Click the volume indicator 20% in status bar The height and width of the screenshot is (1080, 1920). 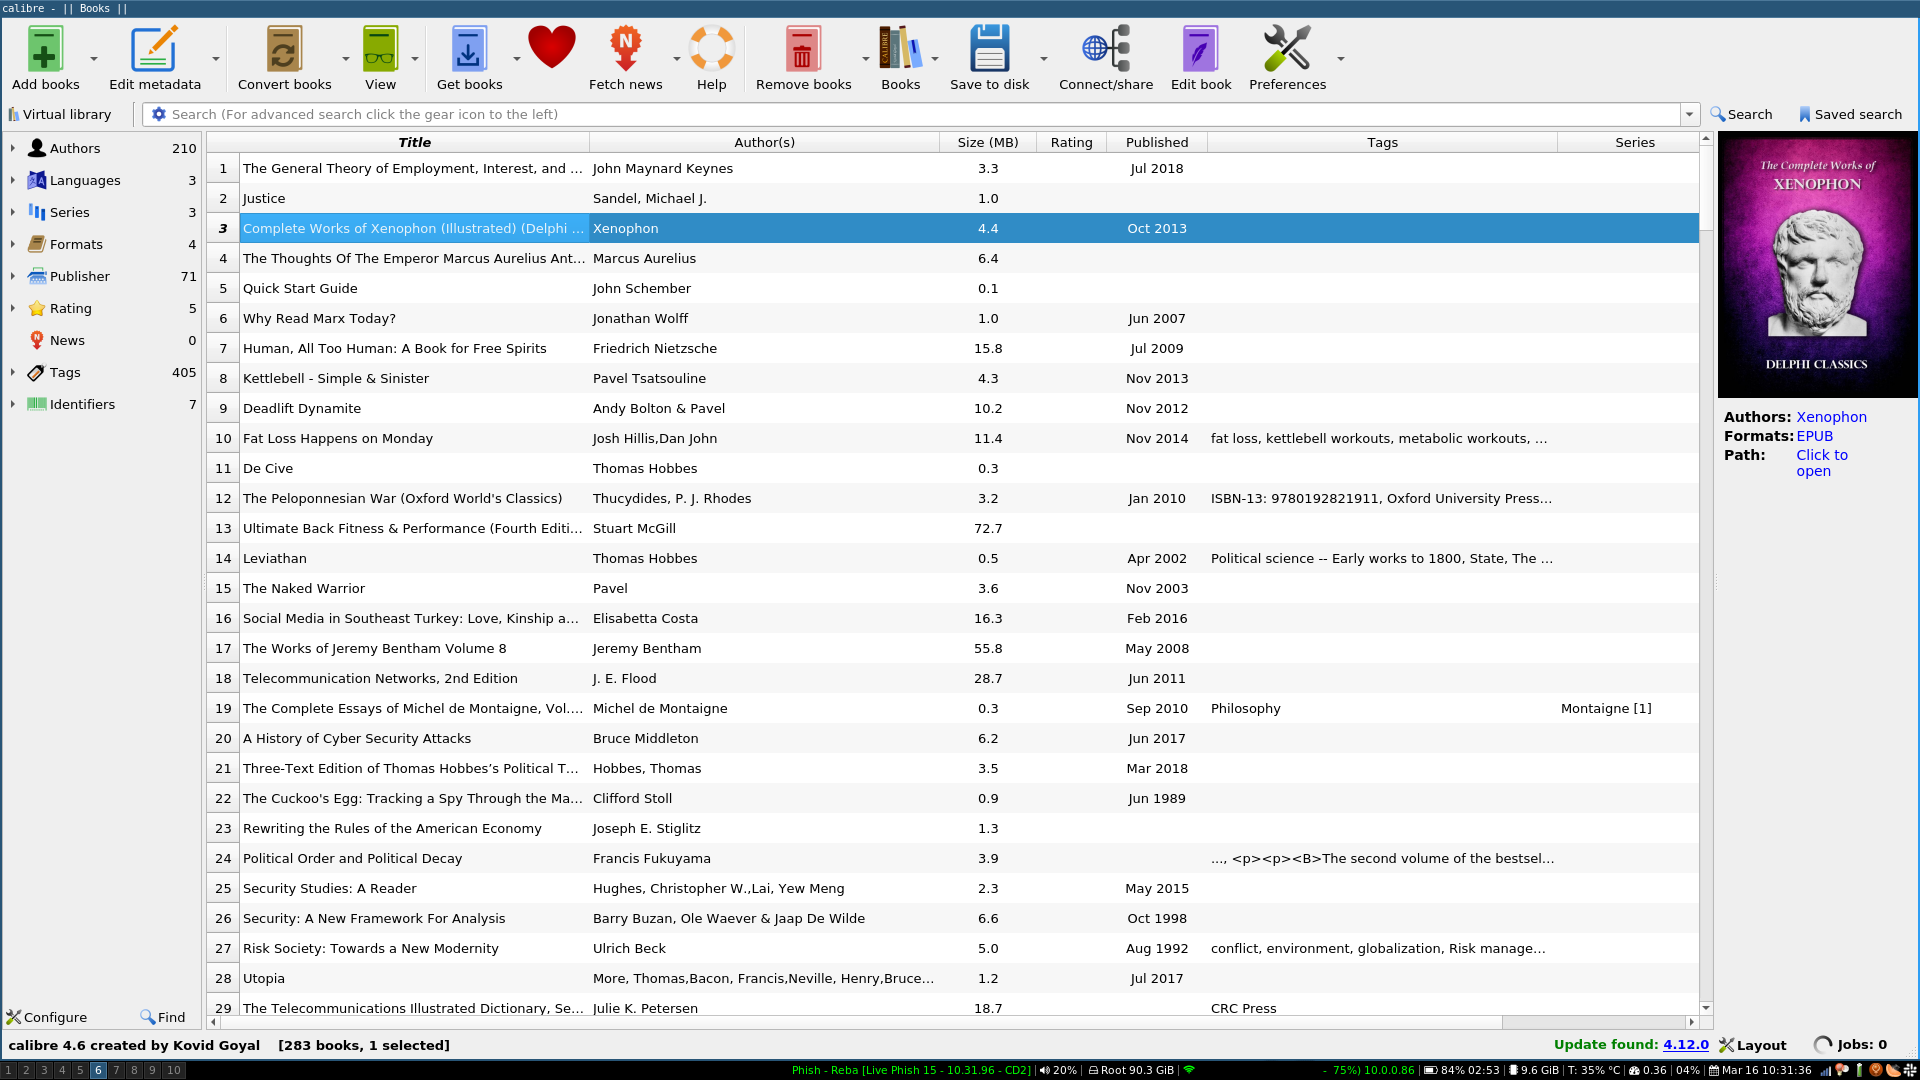click(1058, 1070)
